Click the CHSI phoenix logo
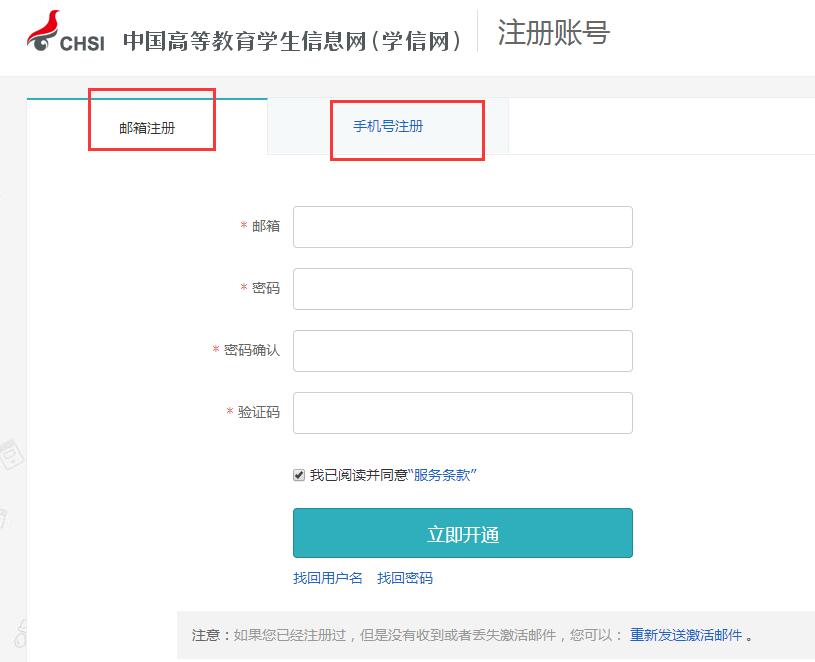The height and width of the screenshot is (662, 815). pos(45,30)
